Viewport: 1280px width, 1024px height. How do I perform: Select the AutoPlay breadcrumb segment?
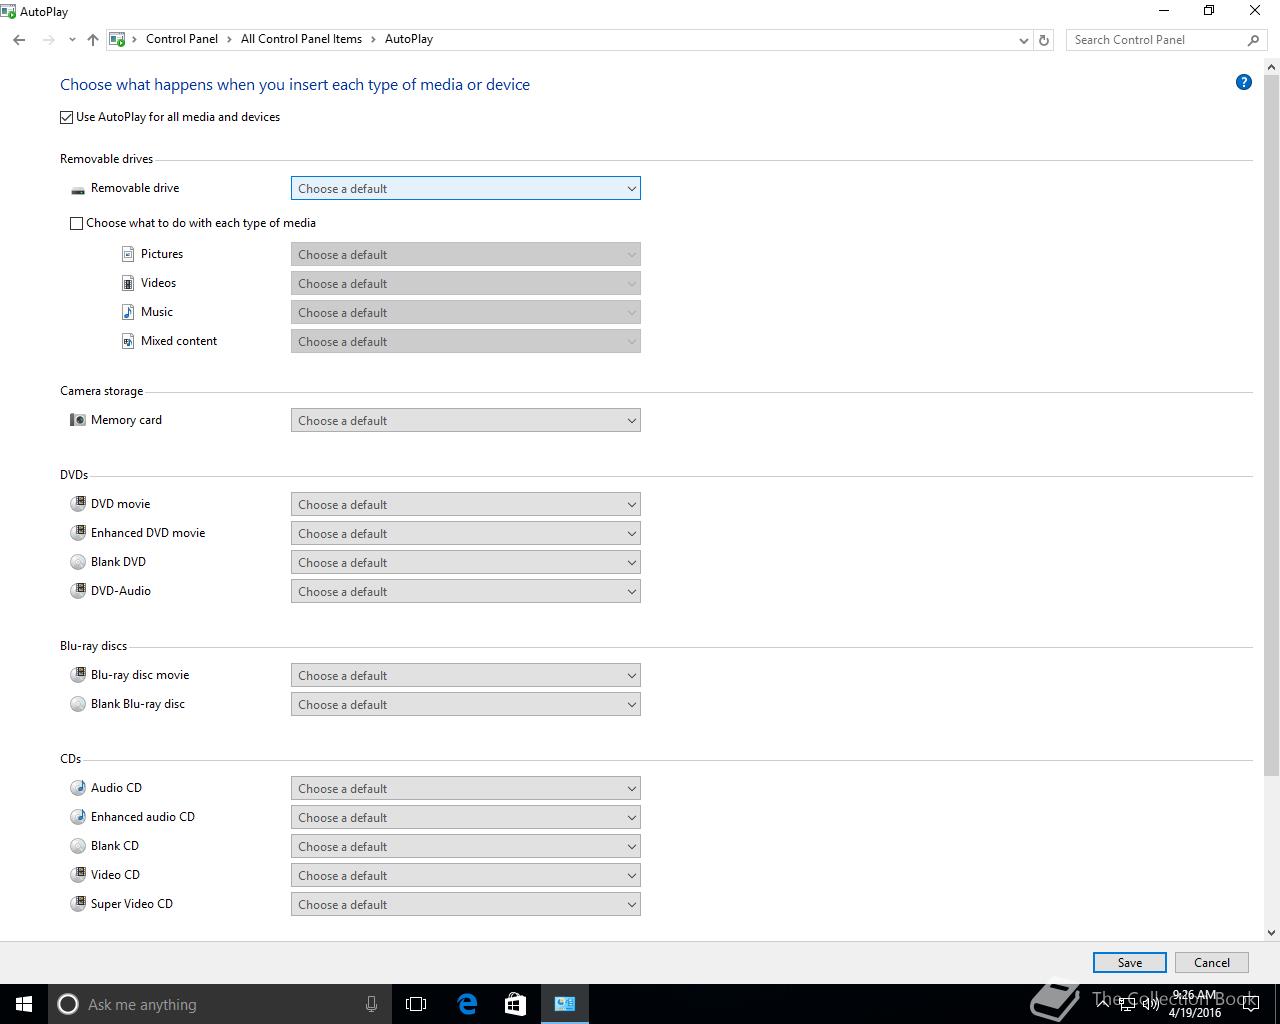(409, 39)
